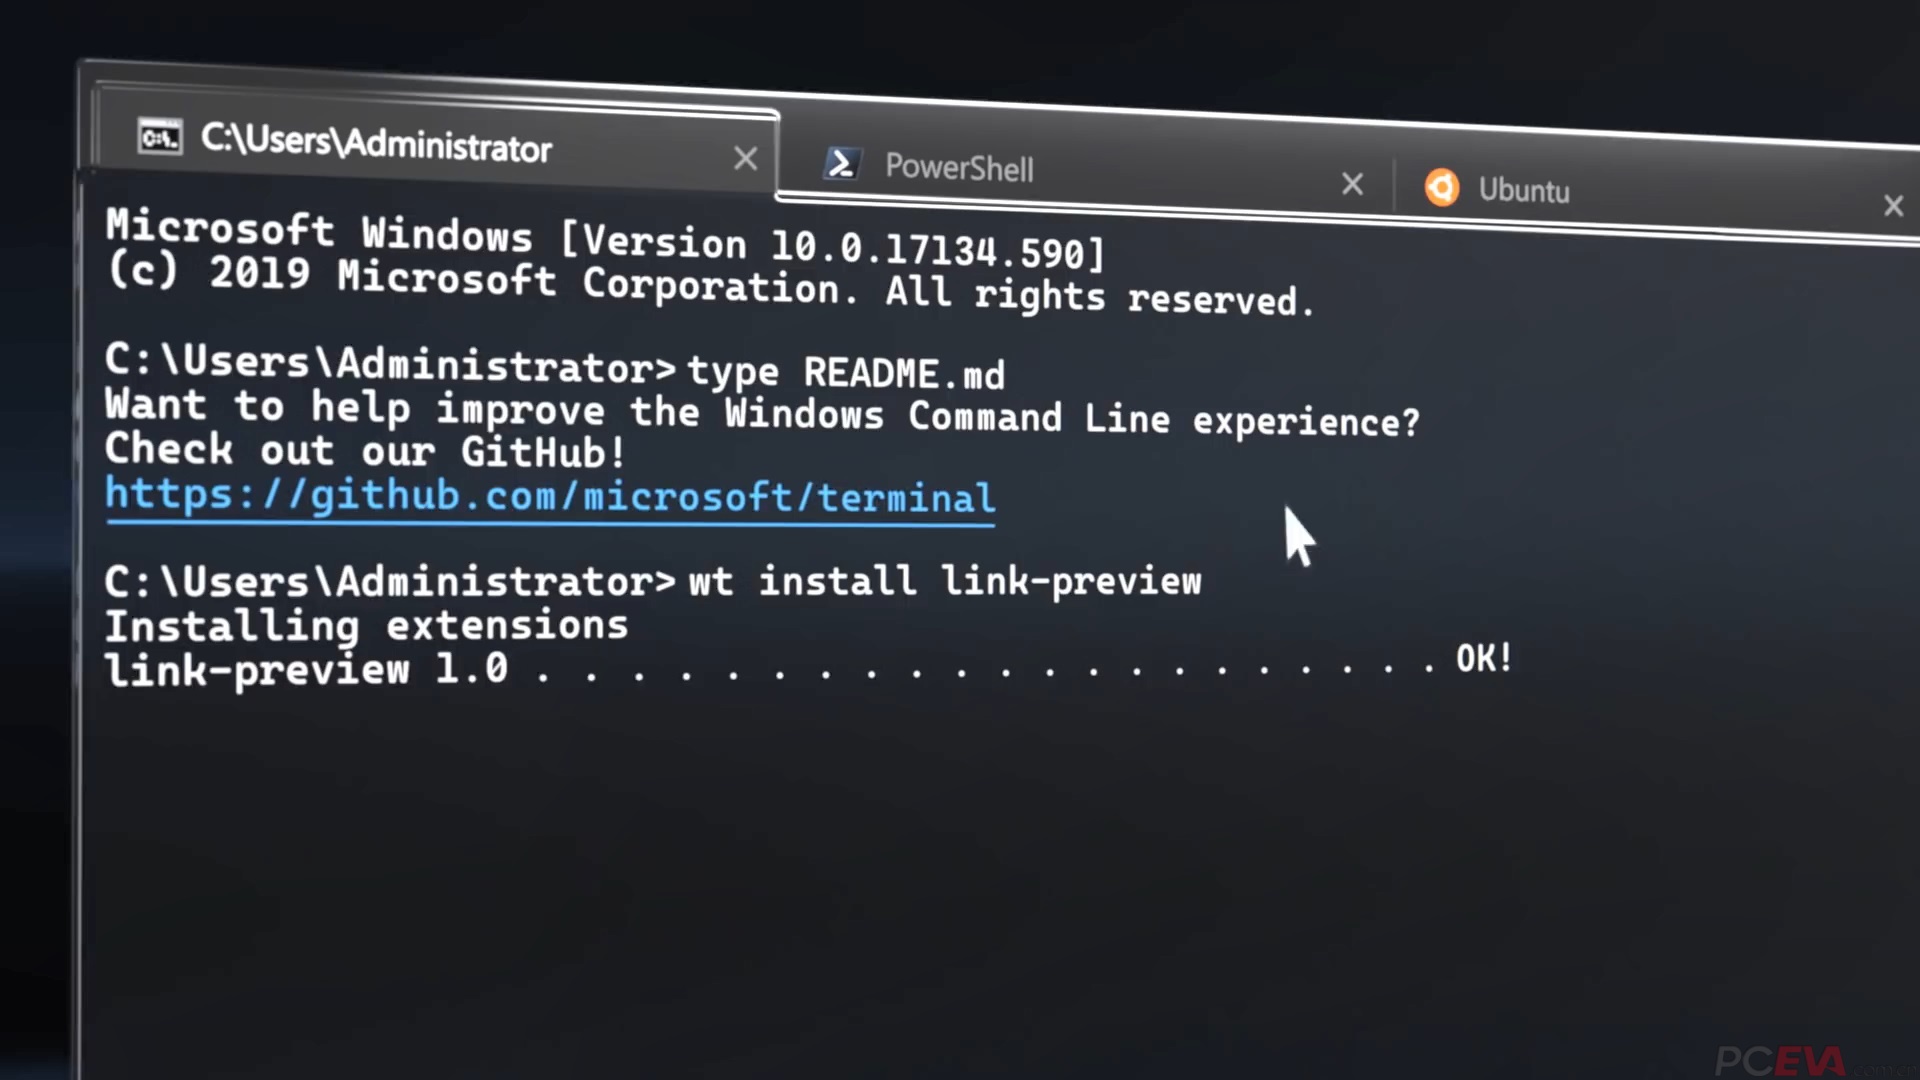The width and height of the screenshot is (1920, 1080).
Task: Switch to the PowerShell tab
Action: (958, 168)
